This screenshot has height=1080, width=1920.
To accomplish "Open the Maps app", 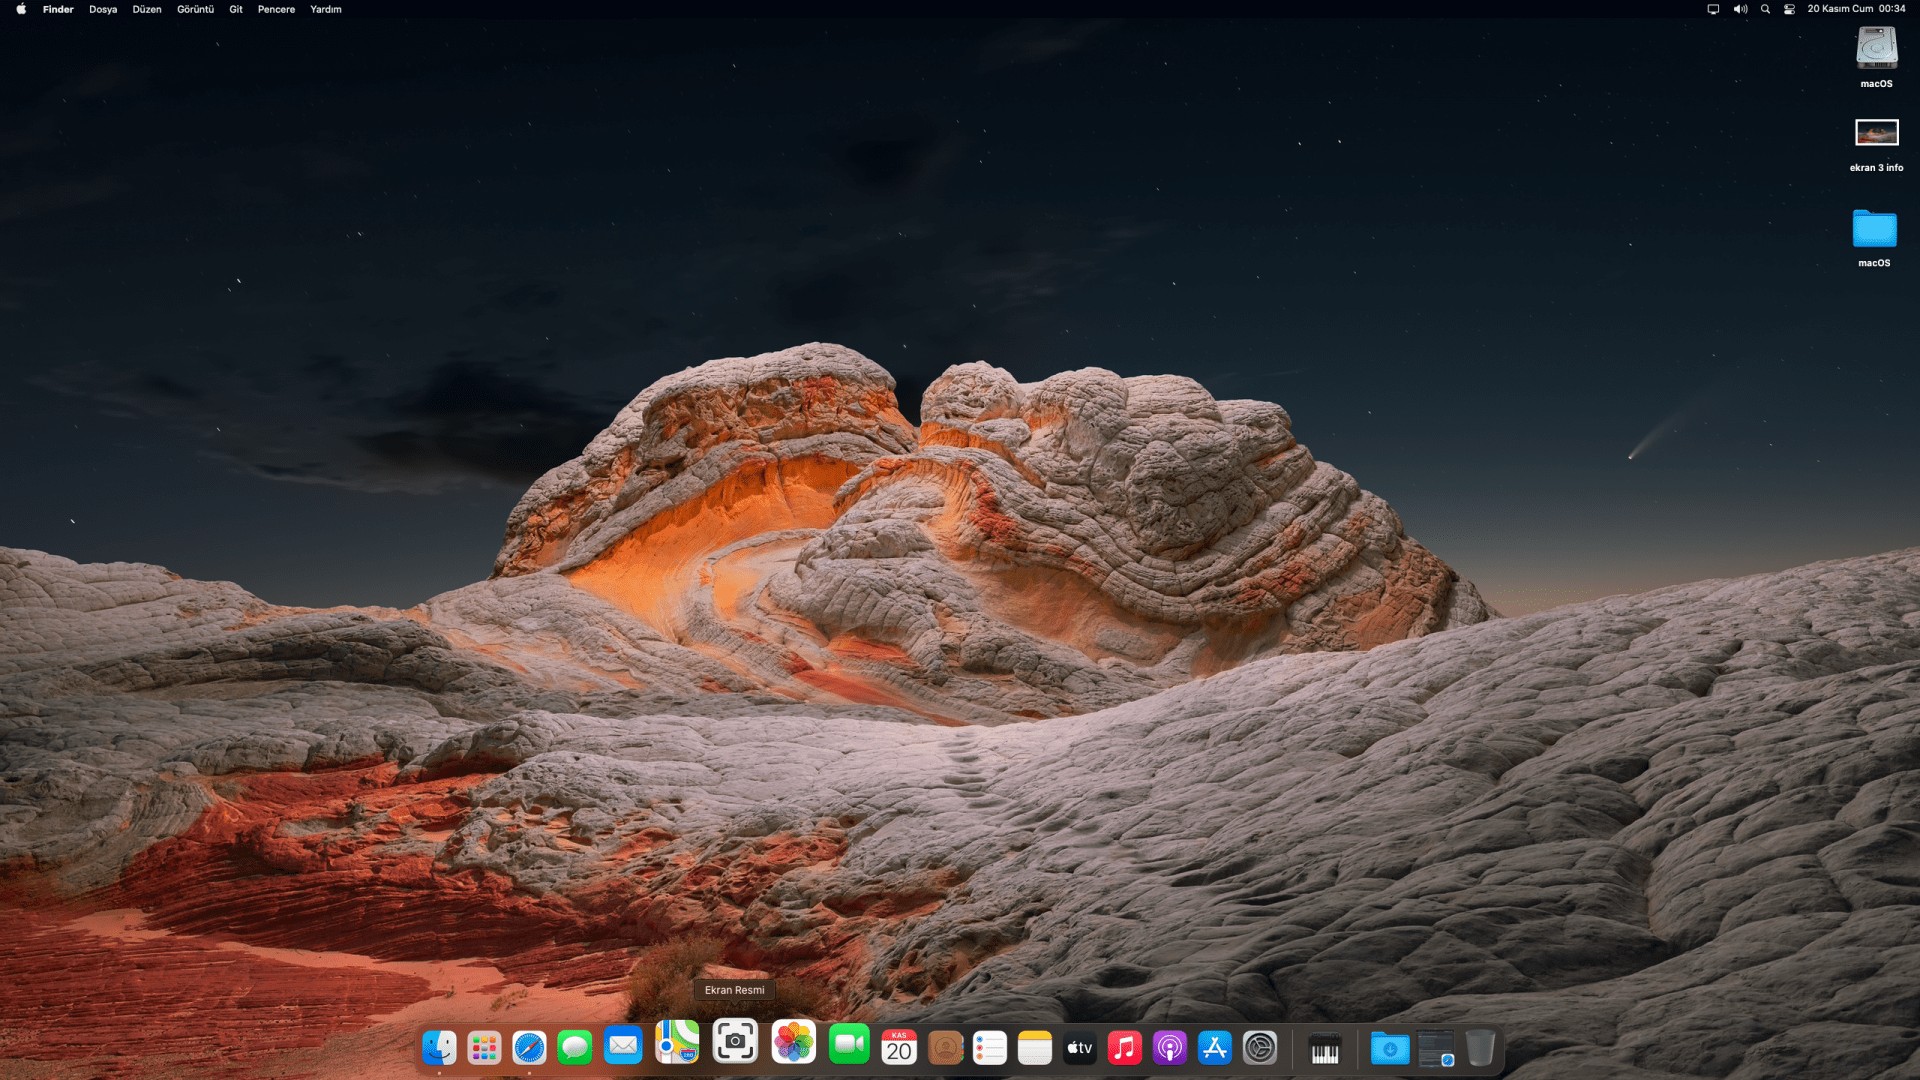I will tap(678, 1048).
